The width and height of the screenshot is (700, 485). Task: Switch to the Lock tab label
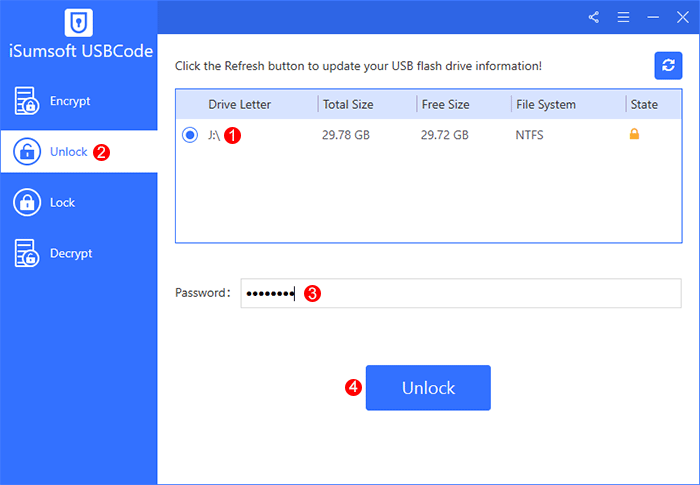coord(62,202)
